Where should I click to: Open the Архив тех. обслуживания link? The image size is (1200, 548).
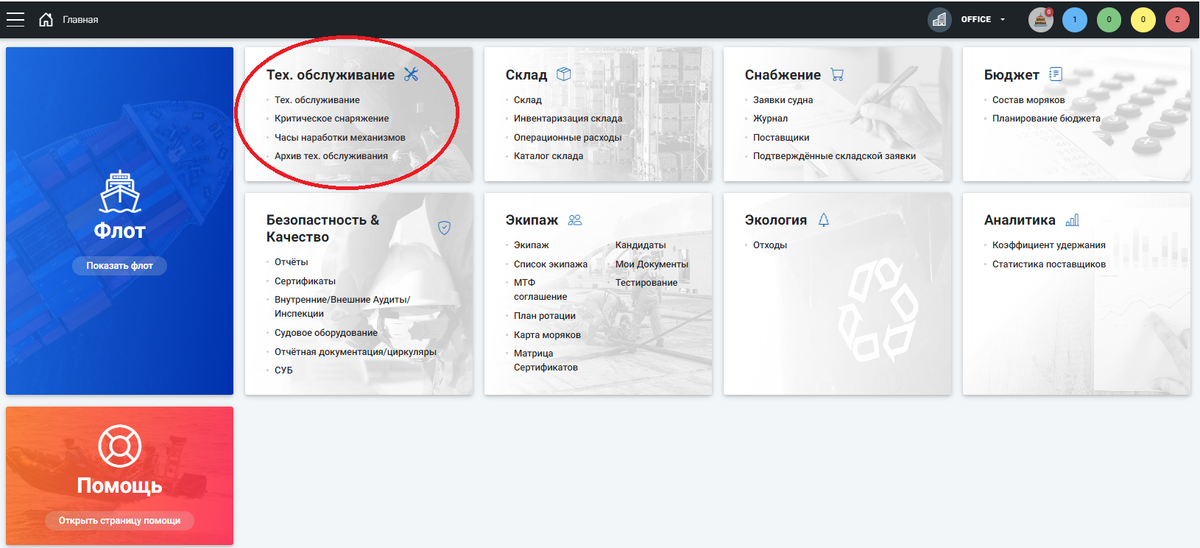331,156
